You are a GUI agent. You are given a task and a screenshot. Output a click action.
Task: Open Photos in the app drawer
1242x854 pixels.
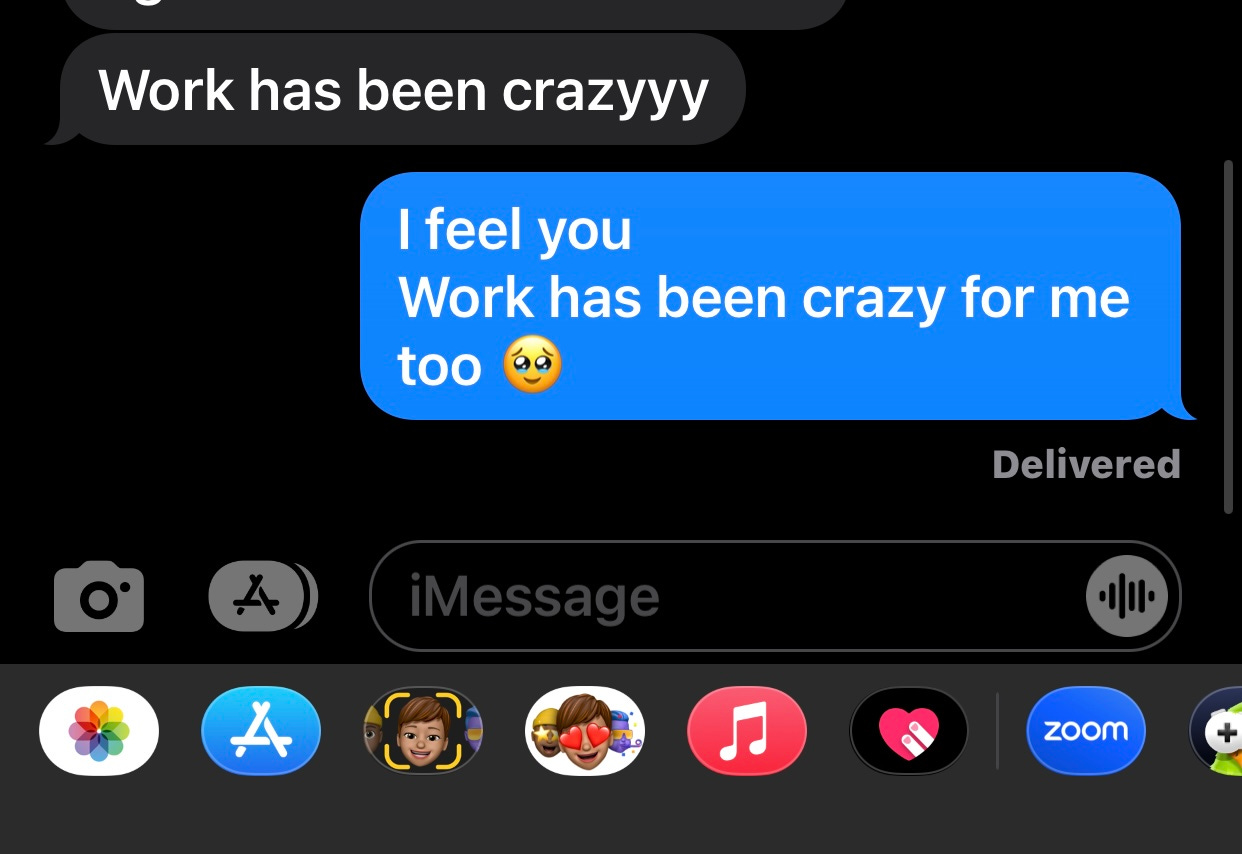(99, 731)
